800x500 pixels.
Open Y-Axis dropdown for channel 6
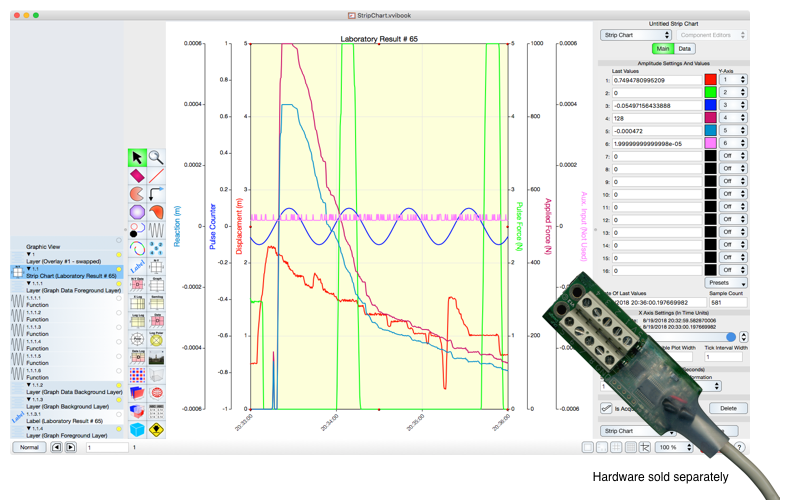tap(733, 143)
